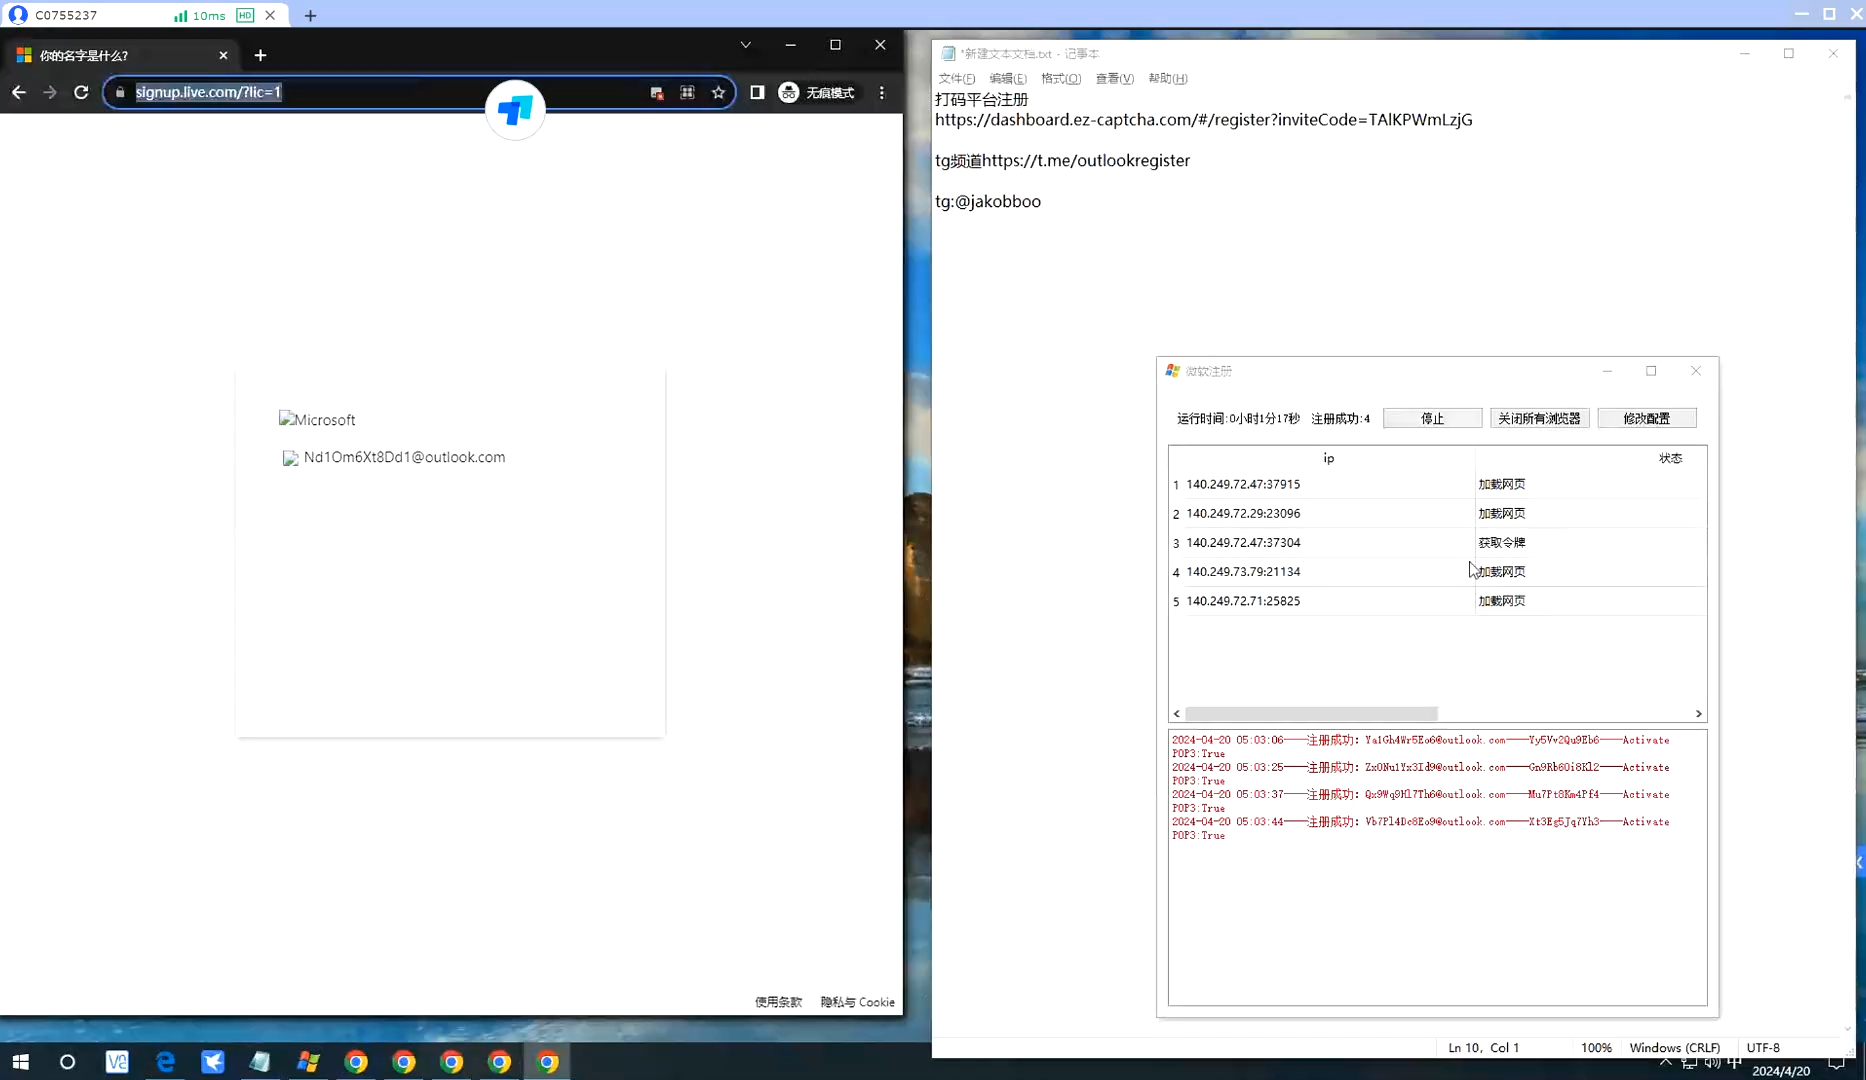Select row 140.249.72.71:25825
This screenshot has height=1080, width=1866.
(x=1437, y=601)
